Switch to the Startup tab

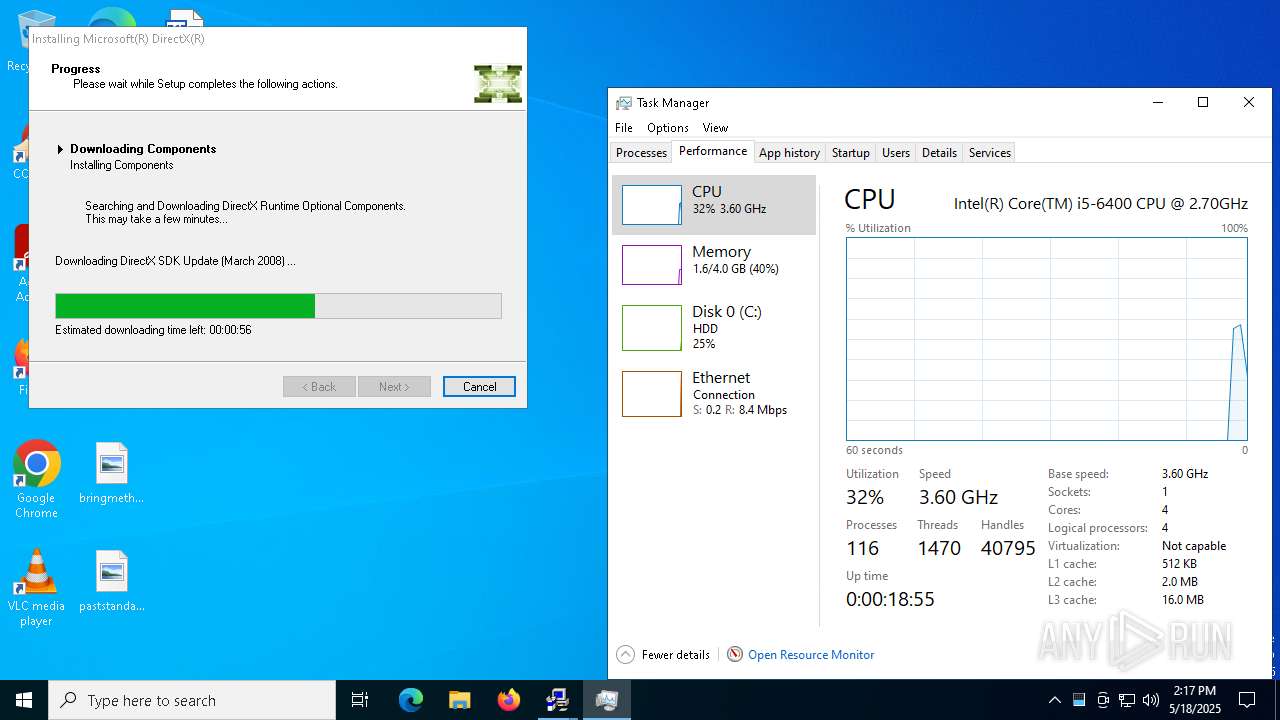[x=851, y=153]
